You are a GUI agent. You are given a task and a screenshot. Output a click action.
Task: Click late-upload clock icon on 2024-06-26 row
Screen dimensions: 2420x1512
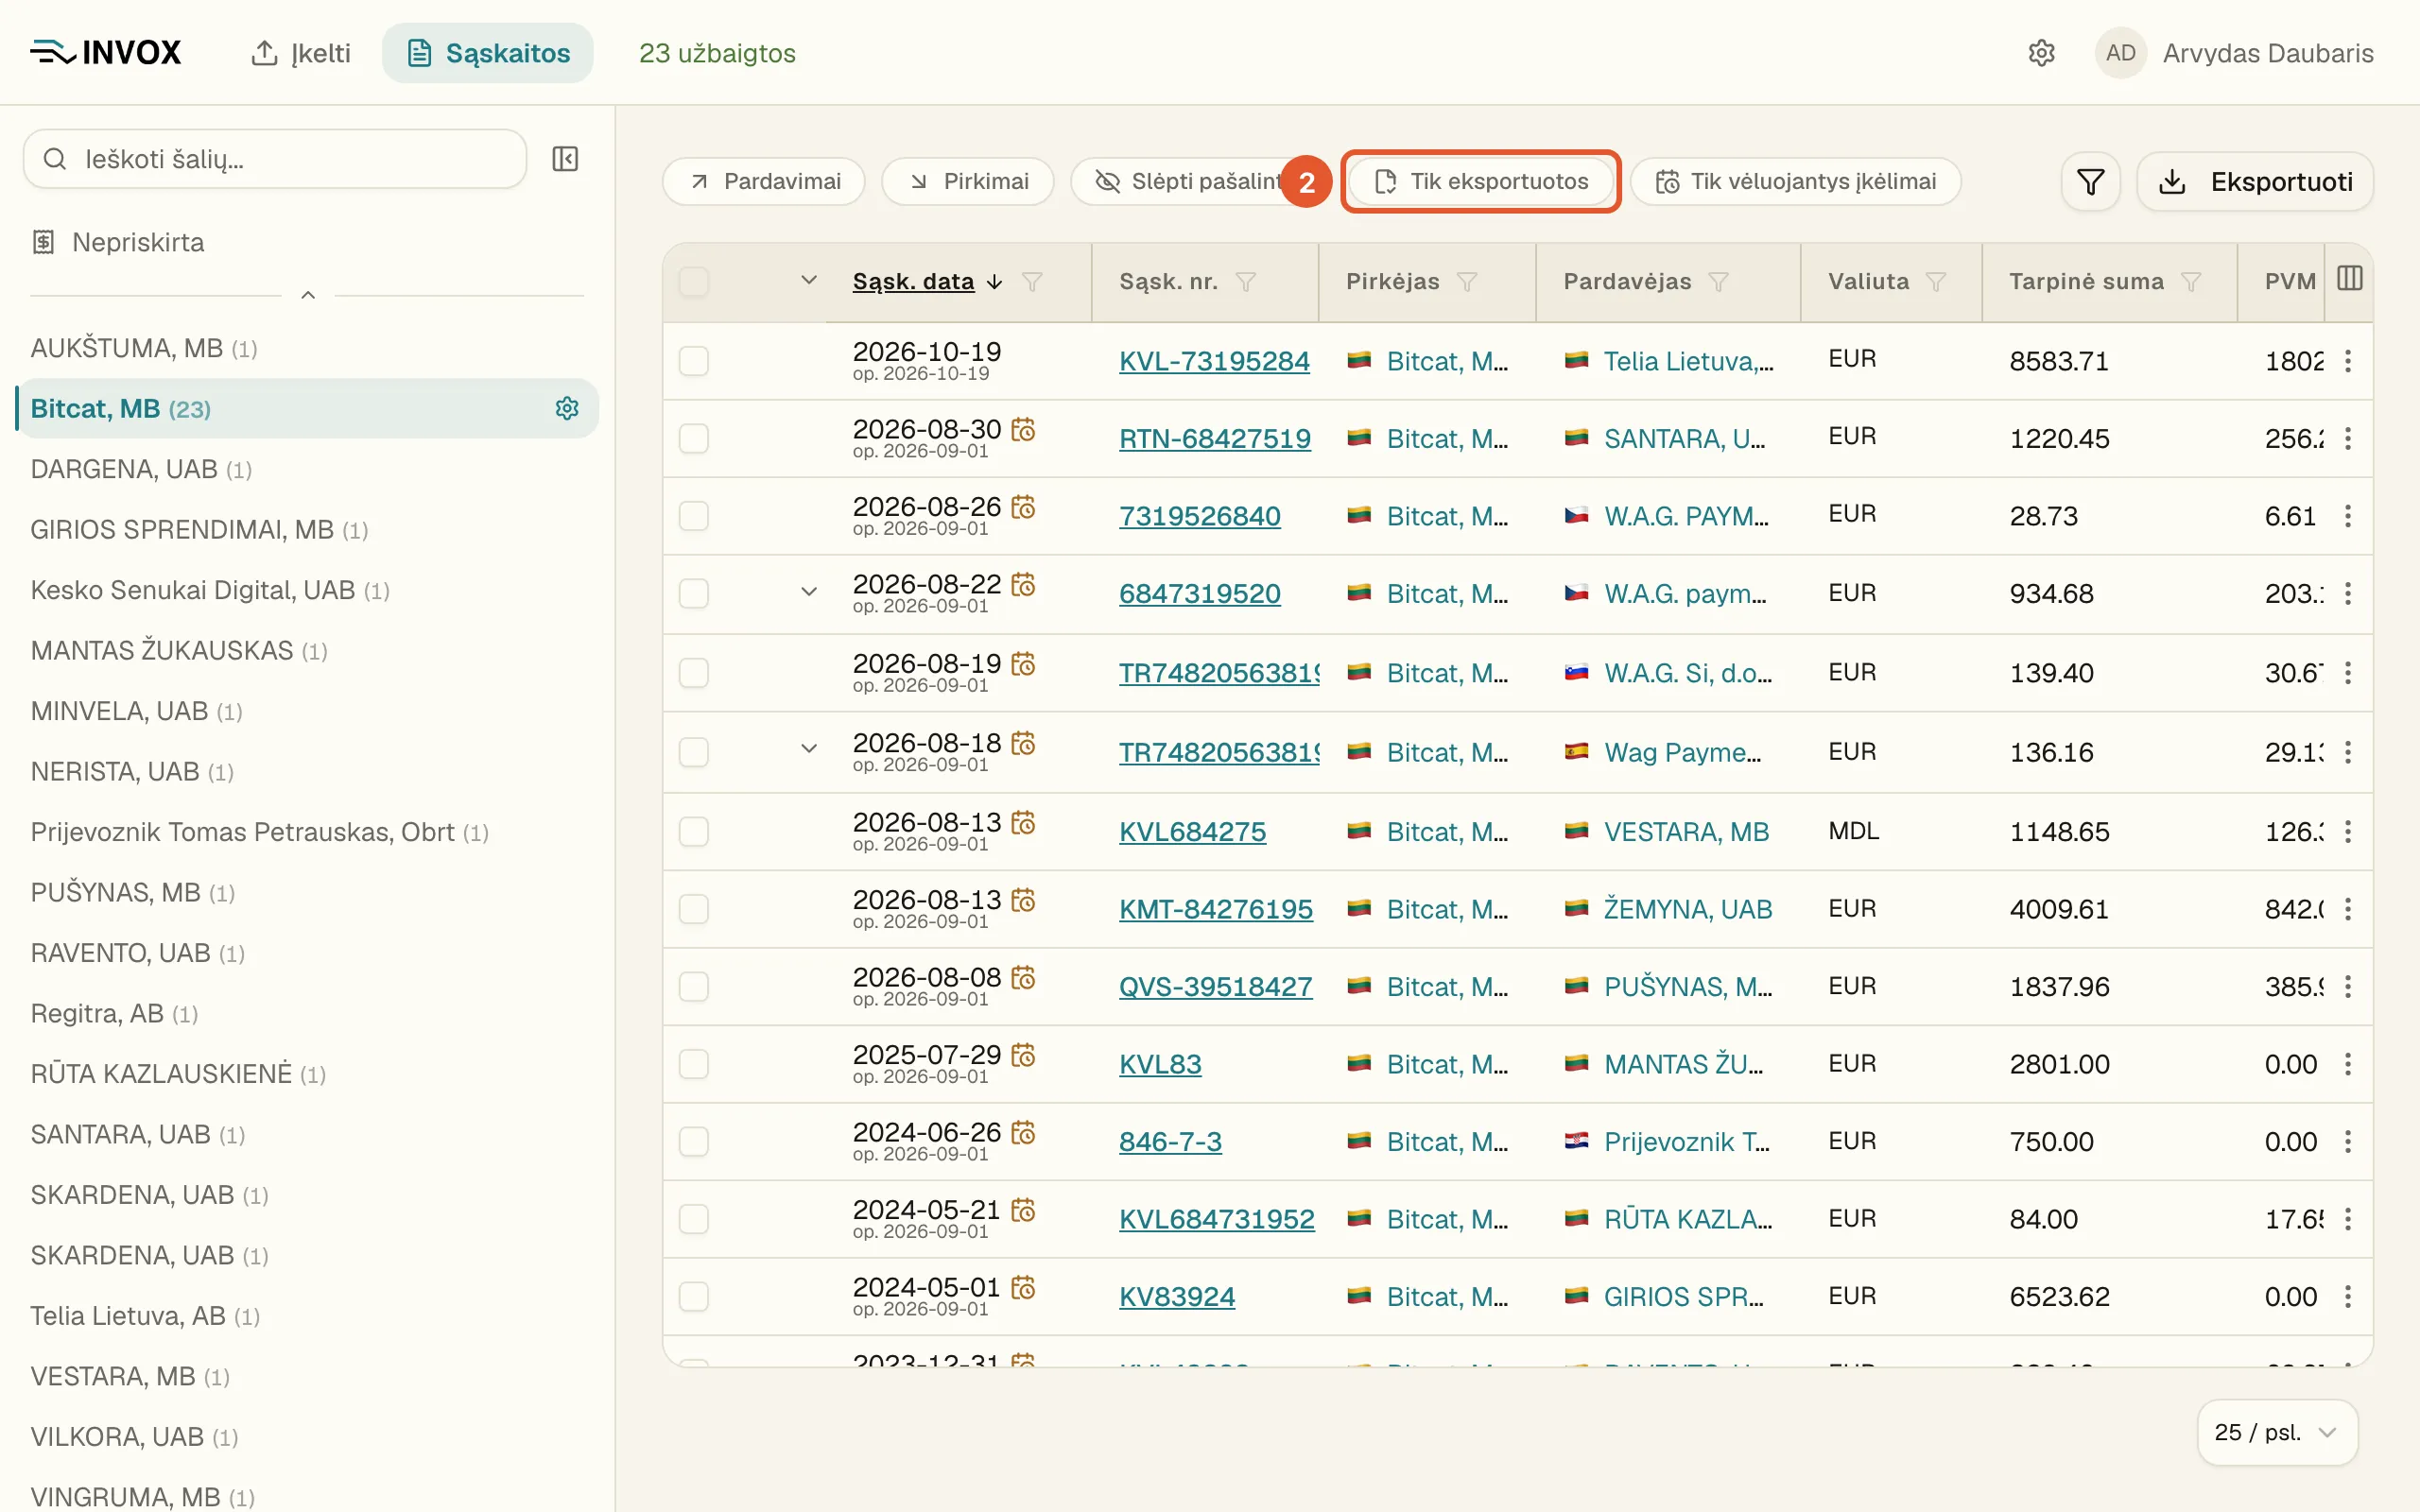pos(1023,1132)
